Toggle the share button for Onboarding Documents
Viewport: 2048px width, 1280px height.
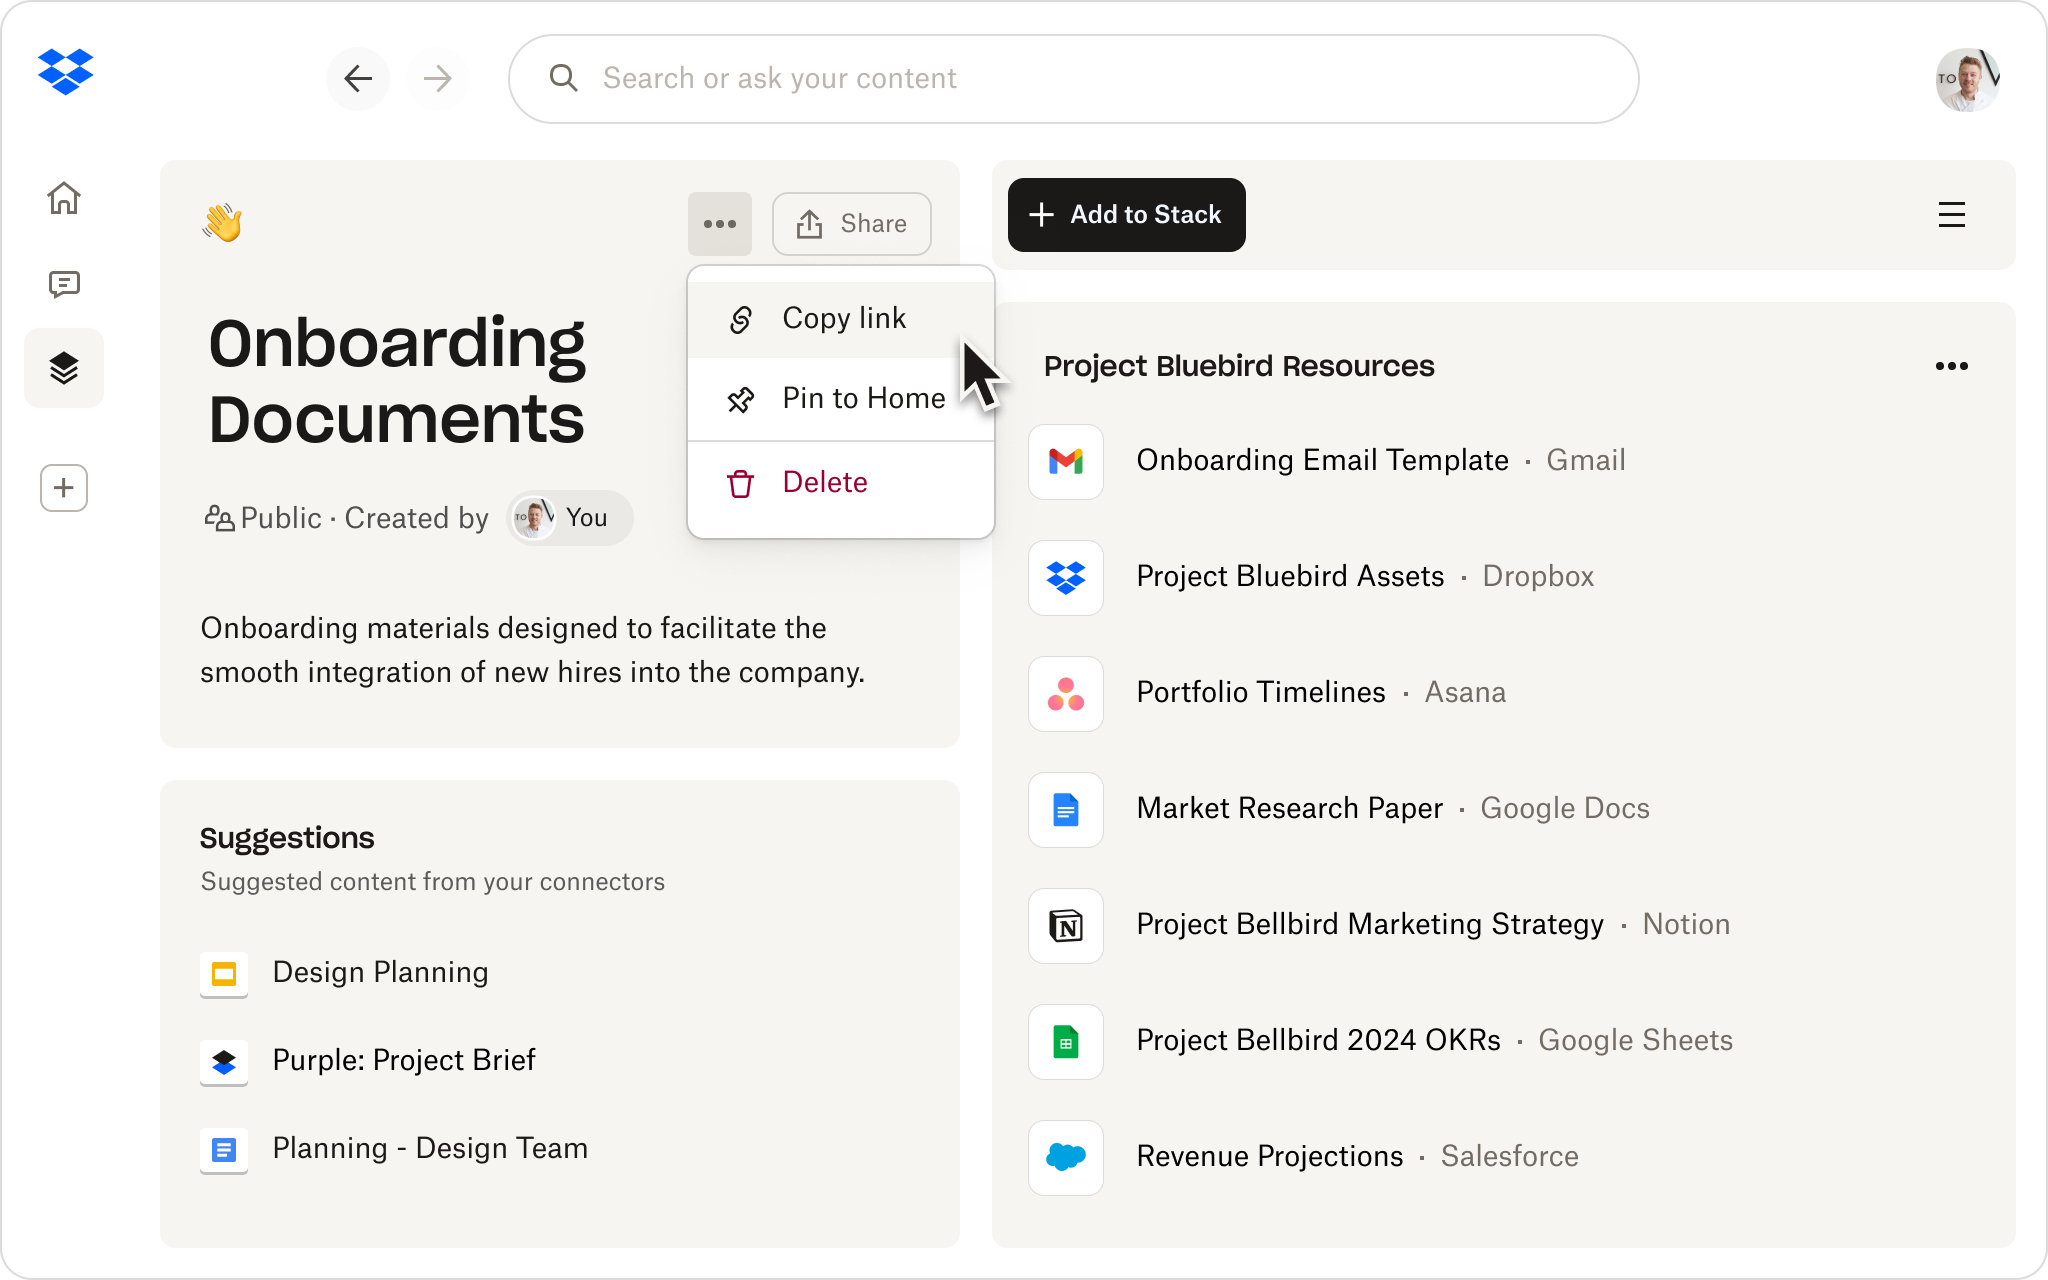tap(851, 224)
